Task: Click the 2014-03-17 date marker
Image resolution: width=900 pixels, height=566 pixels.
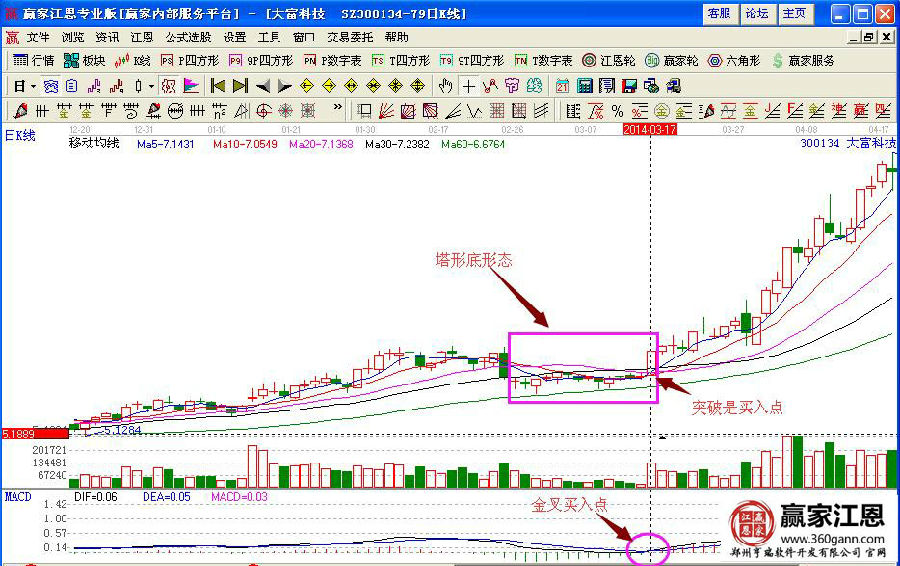Action: pos(650,130)
